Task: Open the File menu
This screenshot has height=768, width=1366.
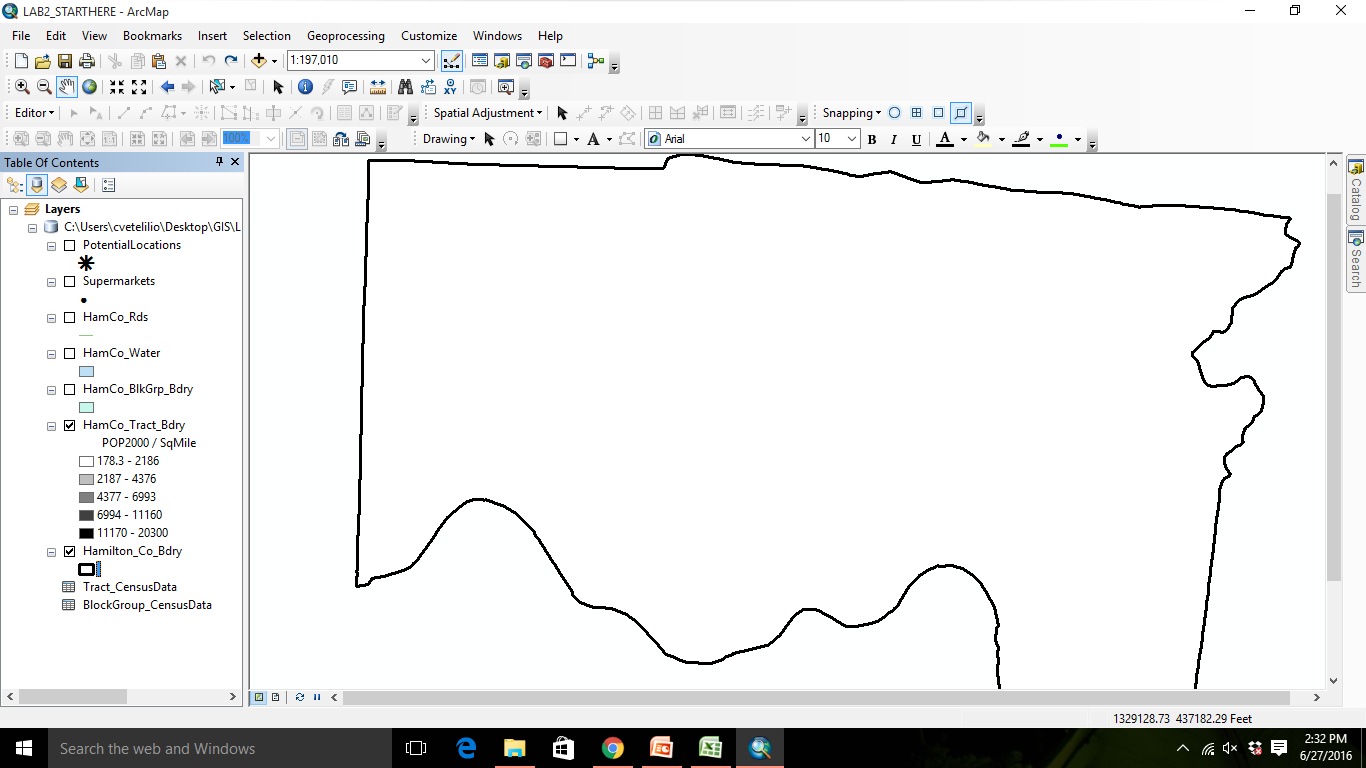Action: tap(21, 36)
